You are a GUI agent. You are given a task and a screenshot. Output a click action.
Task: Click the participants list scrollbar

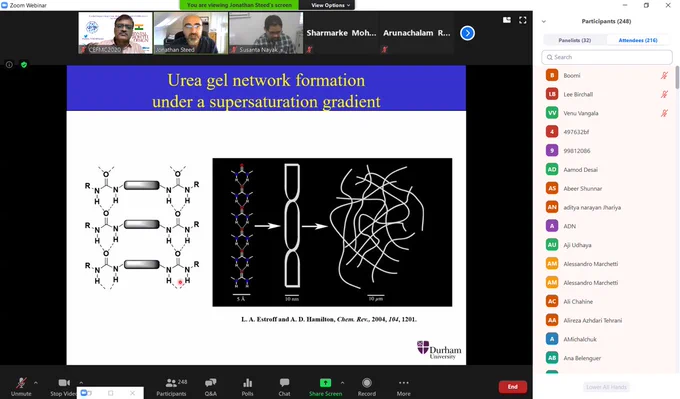(677, 77)
